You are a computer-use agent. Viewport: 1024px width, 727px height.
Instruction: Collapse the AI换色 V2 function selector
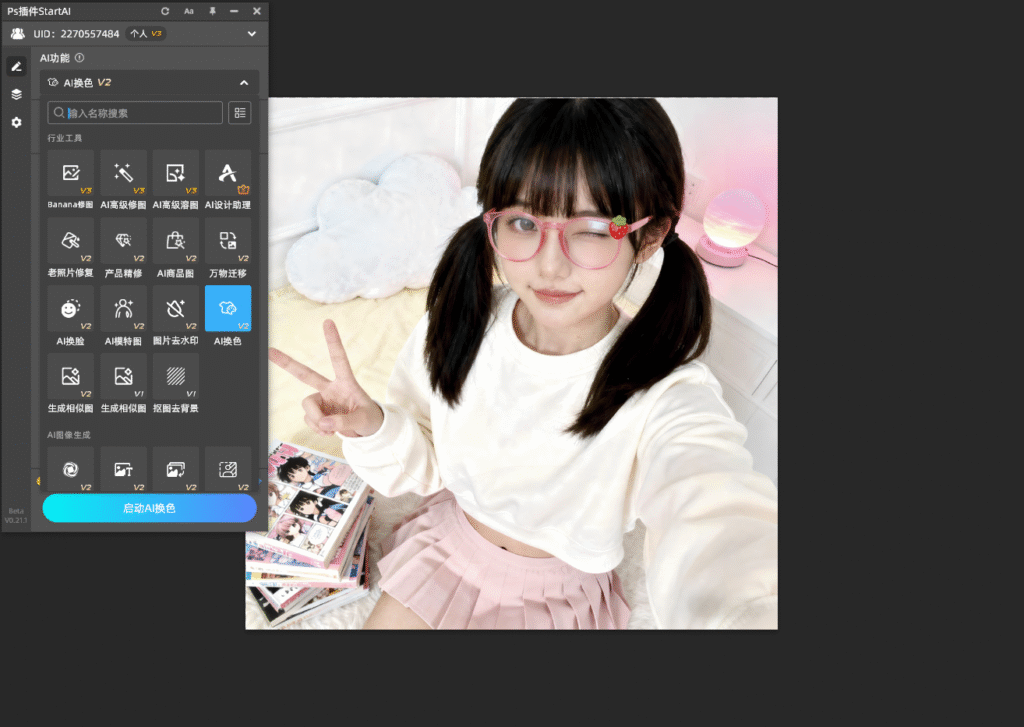[x=244, y=83]
